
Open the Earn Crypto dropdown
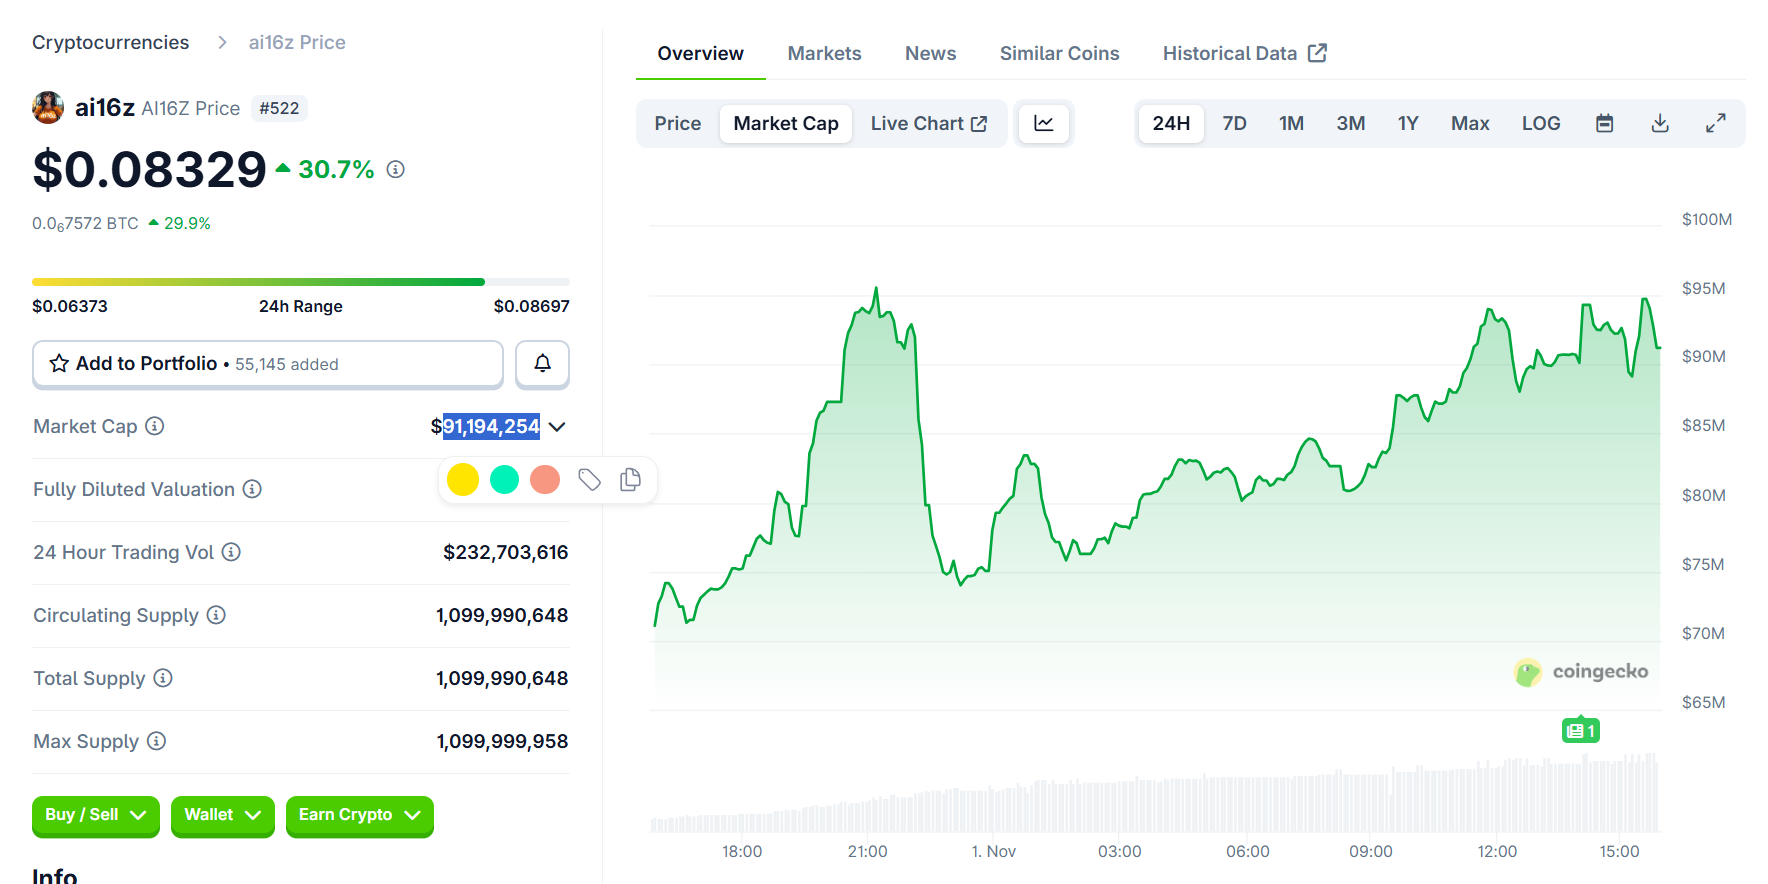click(x=359, y=815)
